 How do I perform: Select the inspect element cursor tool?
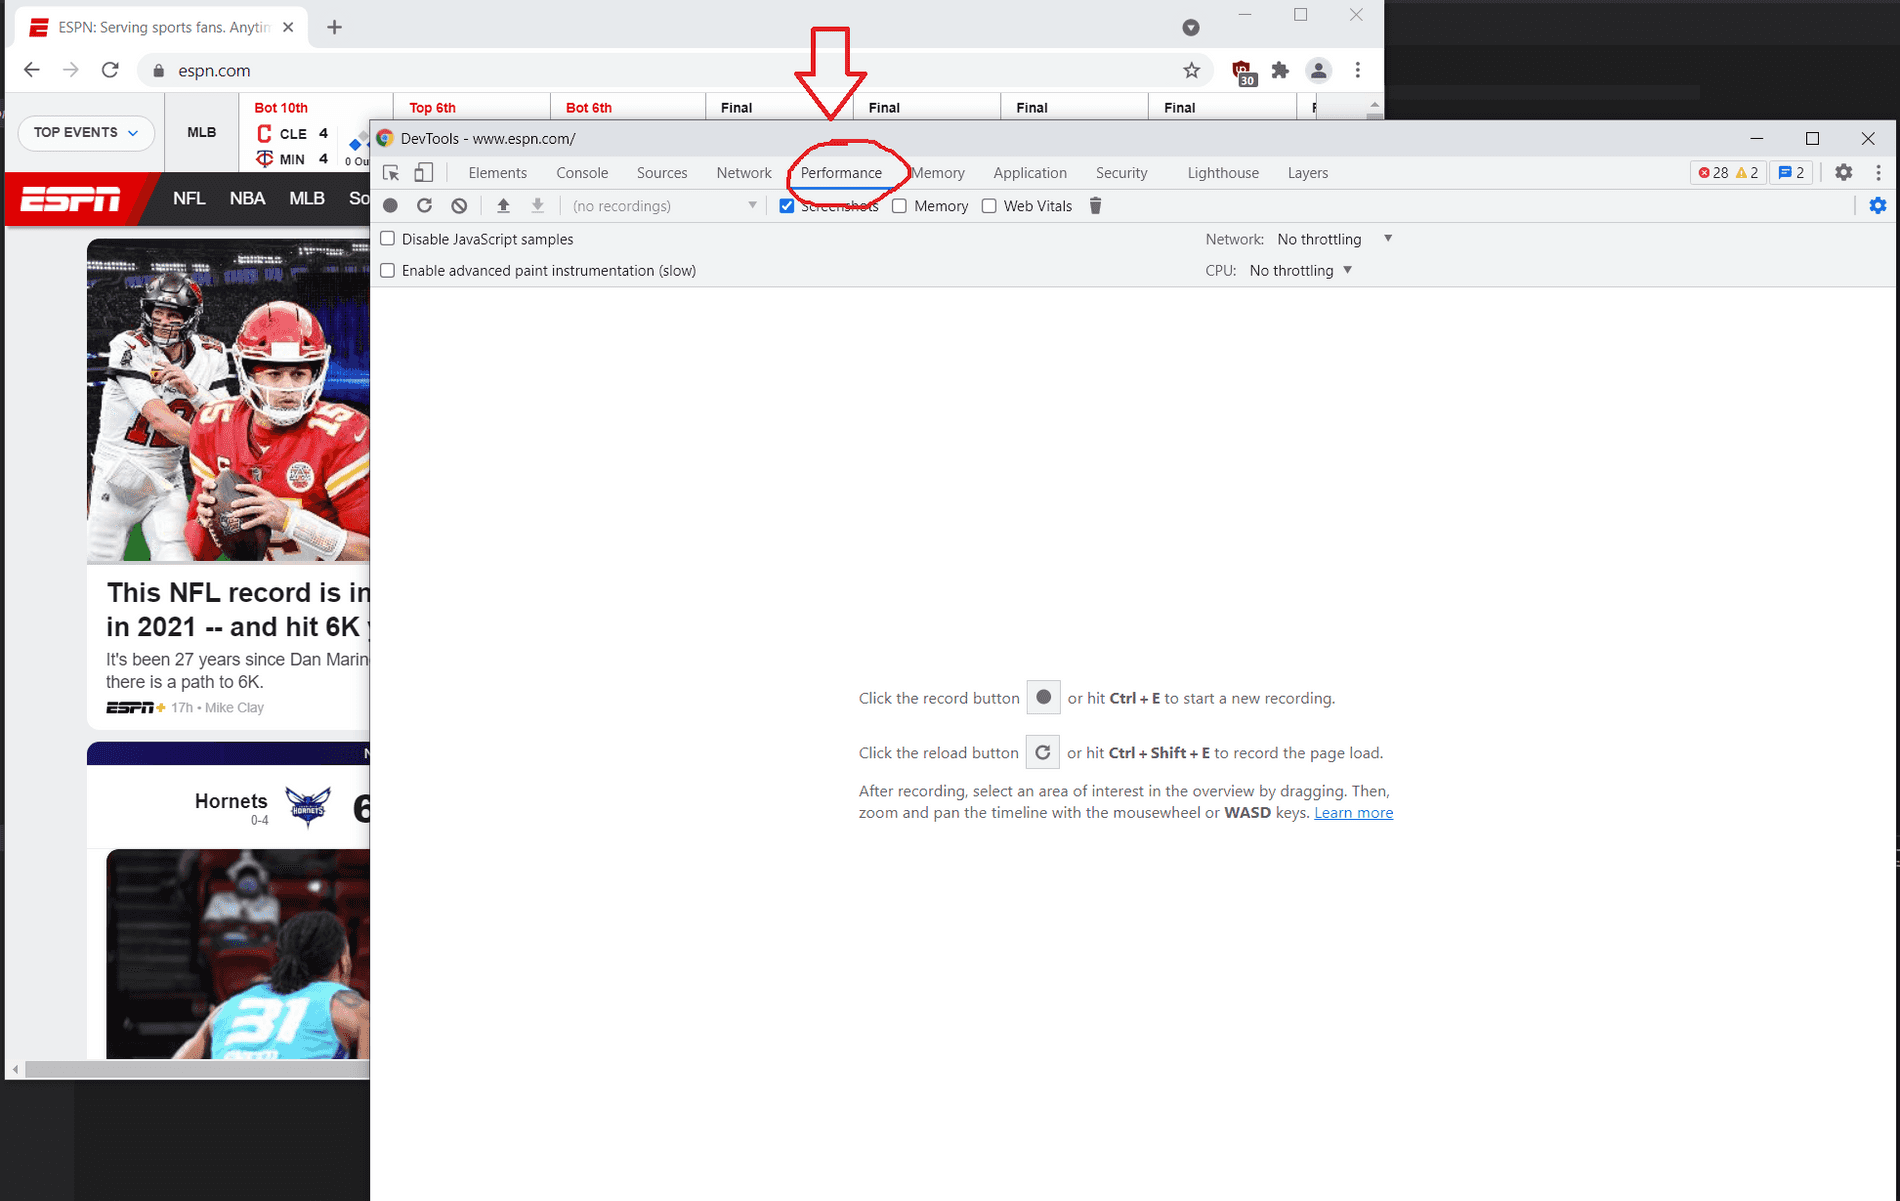point(390,172)
